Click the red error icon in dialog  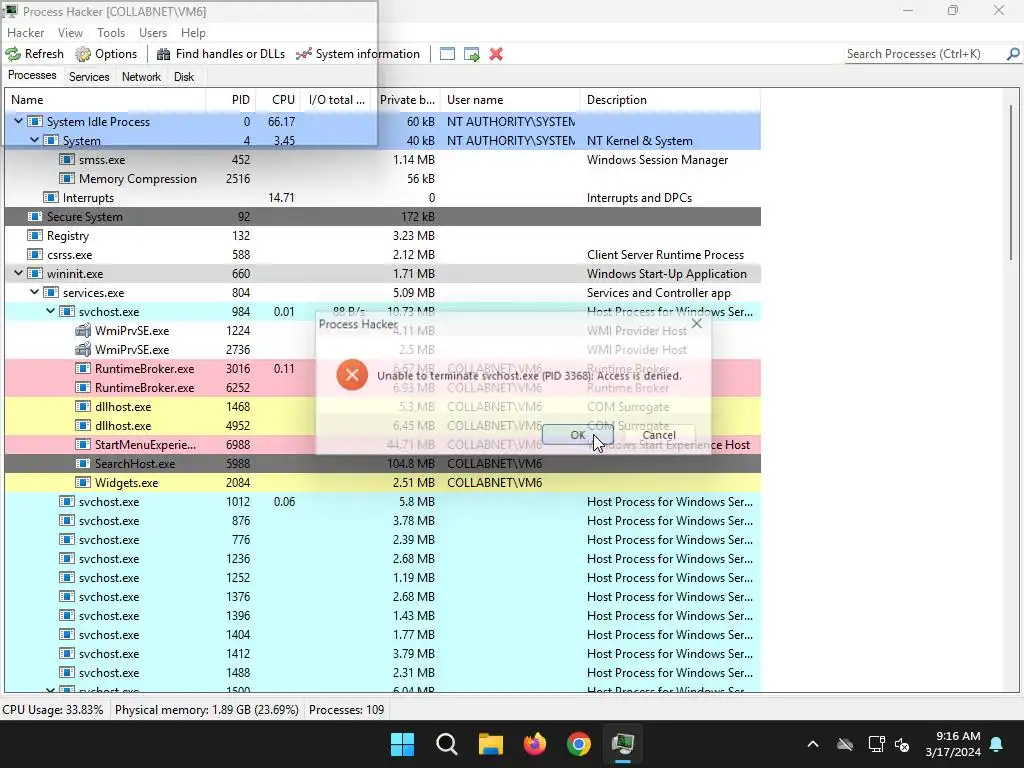[352, 375]
